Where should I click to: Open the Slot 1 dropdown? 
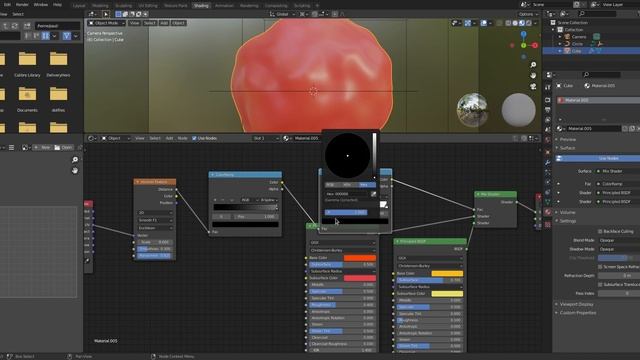click(266, 138)
